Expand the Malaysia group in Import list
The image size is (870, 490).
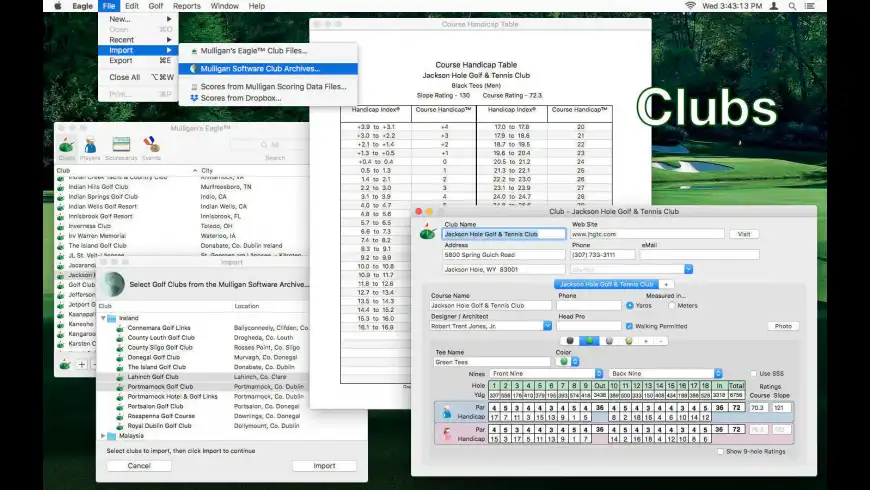click(103, 436)
